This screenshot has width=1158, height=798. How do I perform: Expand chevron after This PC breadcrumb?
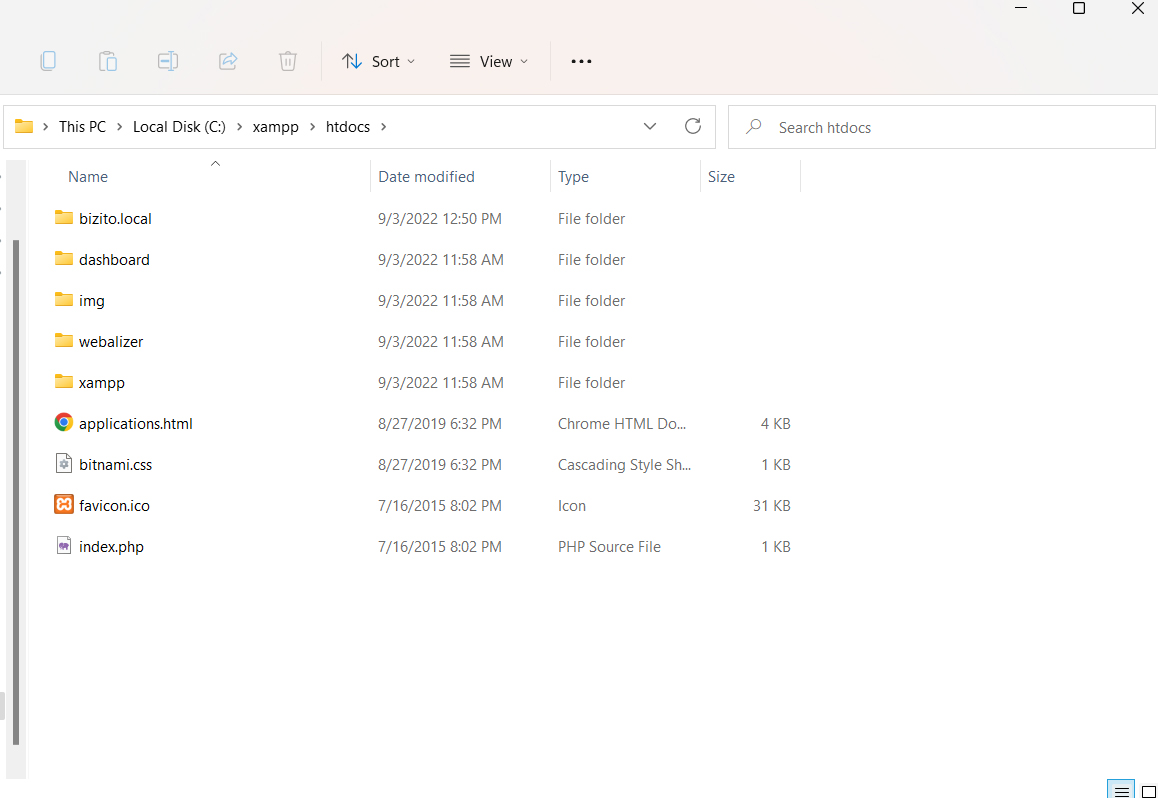click(120, 127)
